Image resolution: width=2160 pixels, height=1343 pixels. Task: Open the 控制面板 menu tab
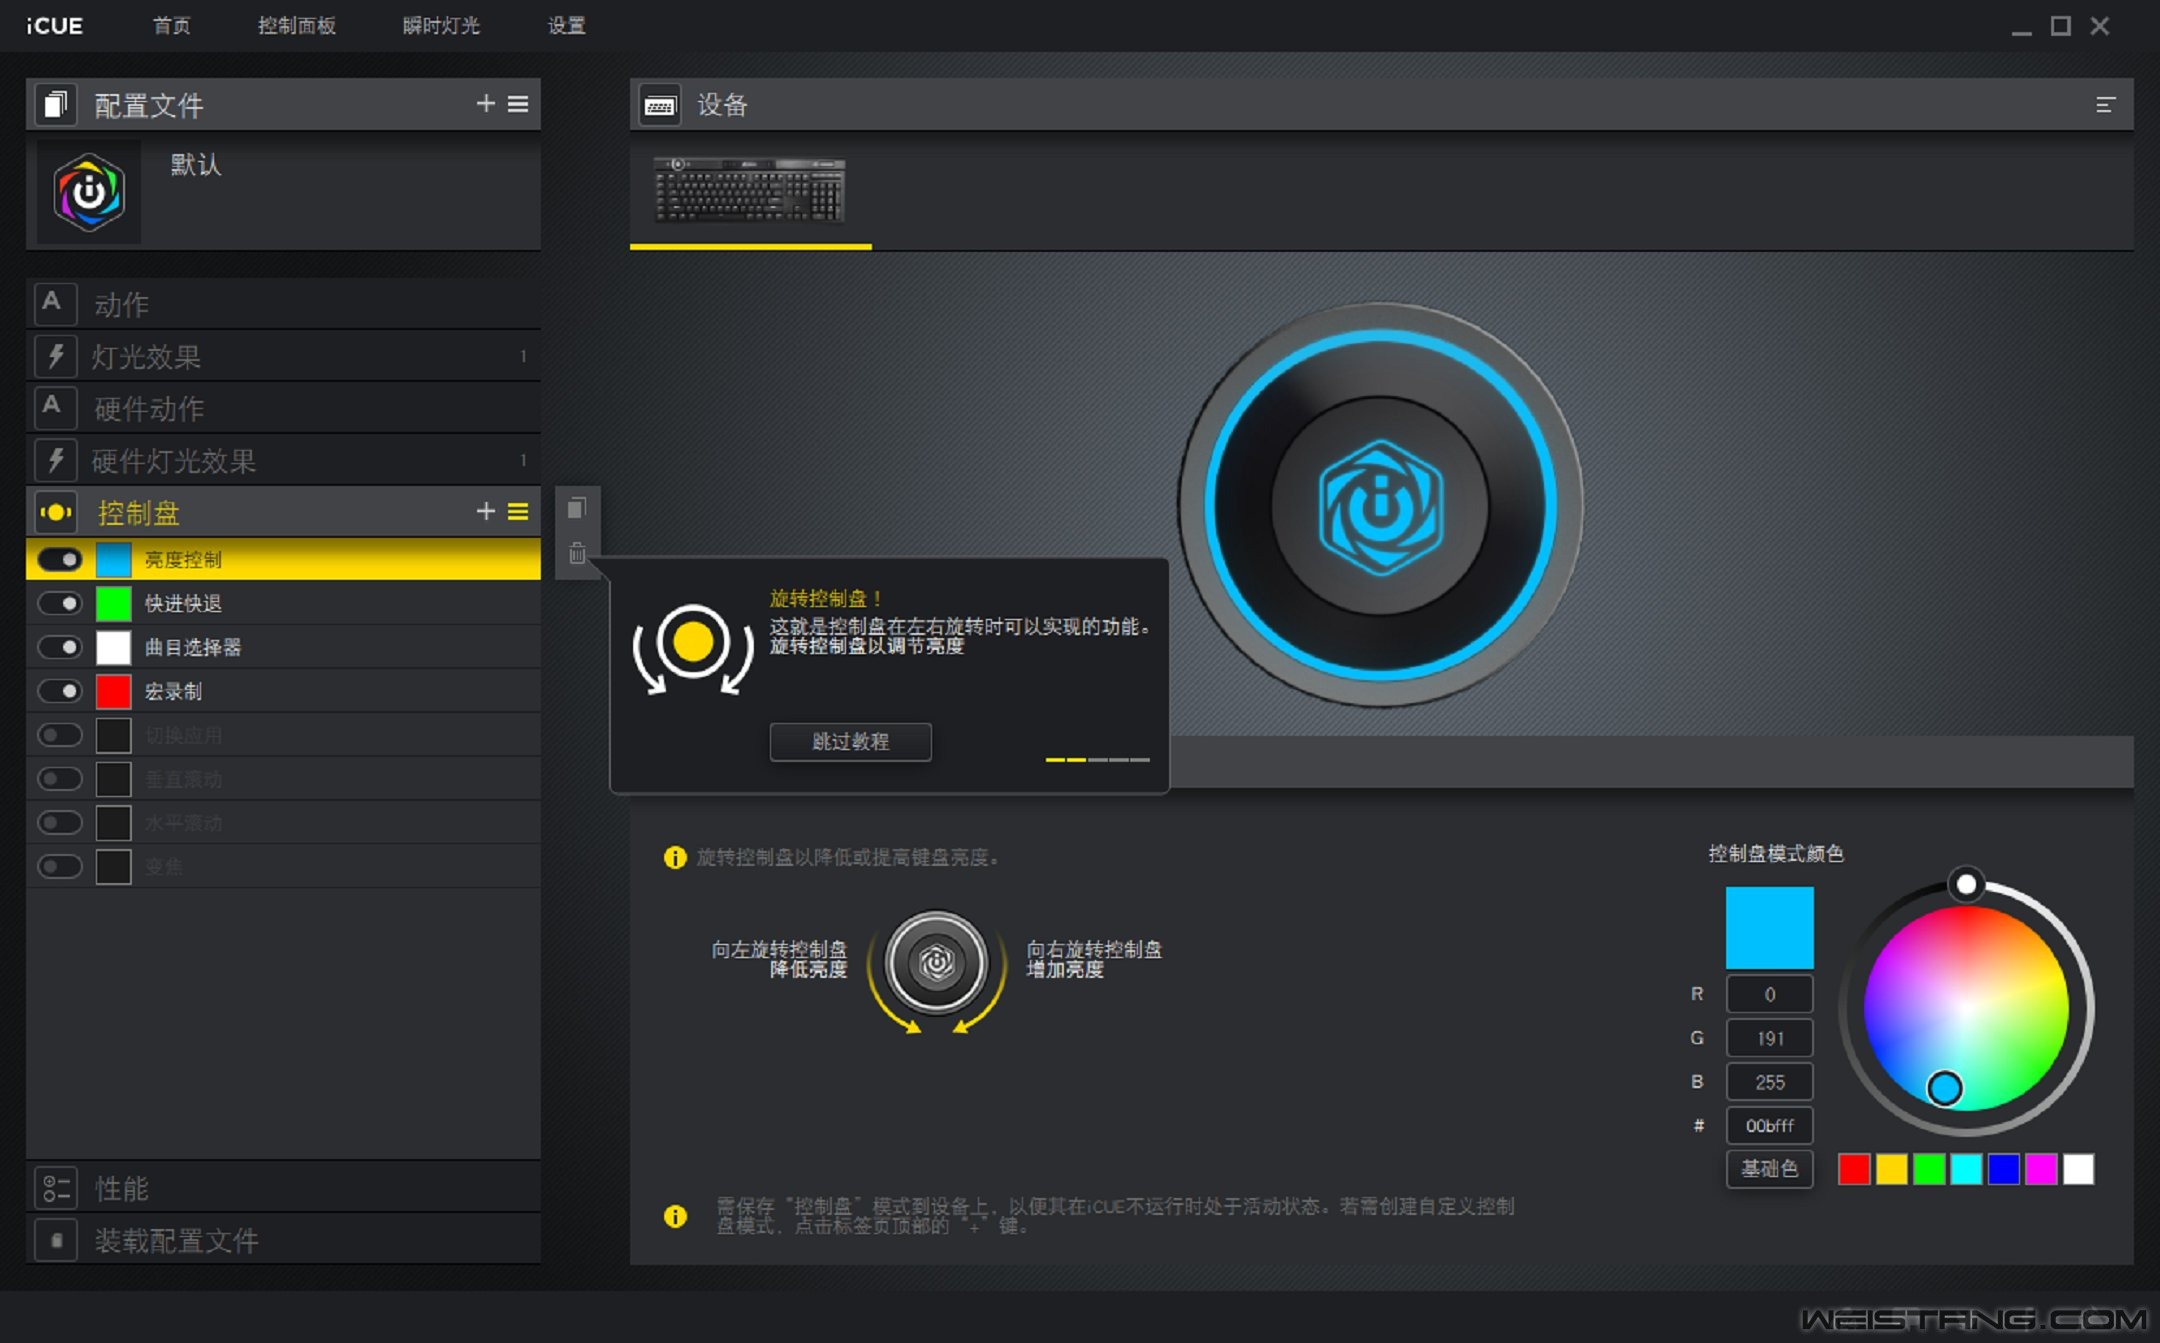pos(297,26)
